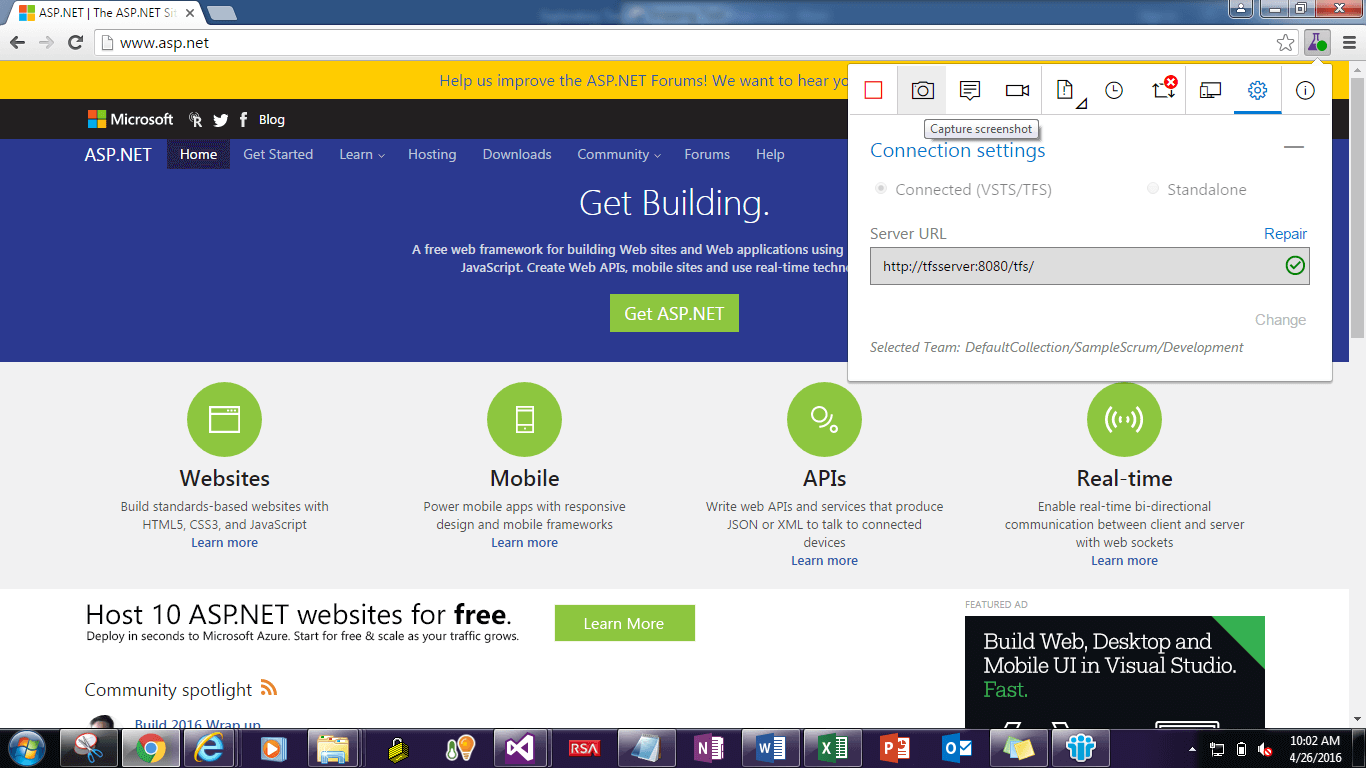Select the Connected (VSTS/TFS) radio option
The width and height of the screenshot is (1366, 768).
click(x=881, y=189)
